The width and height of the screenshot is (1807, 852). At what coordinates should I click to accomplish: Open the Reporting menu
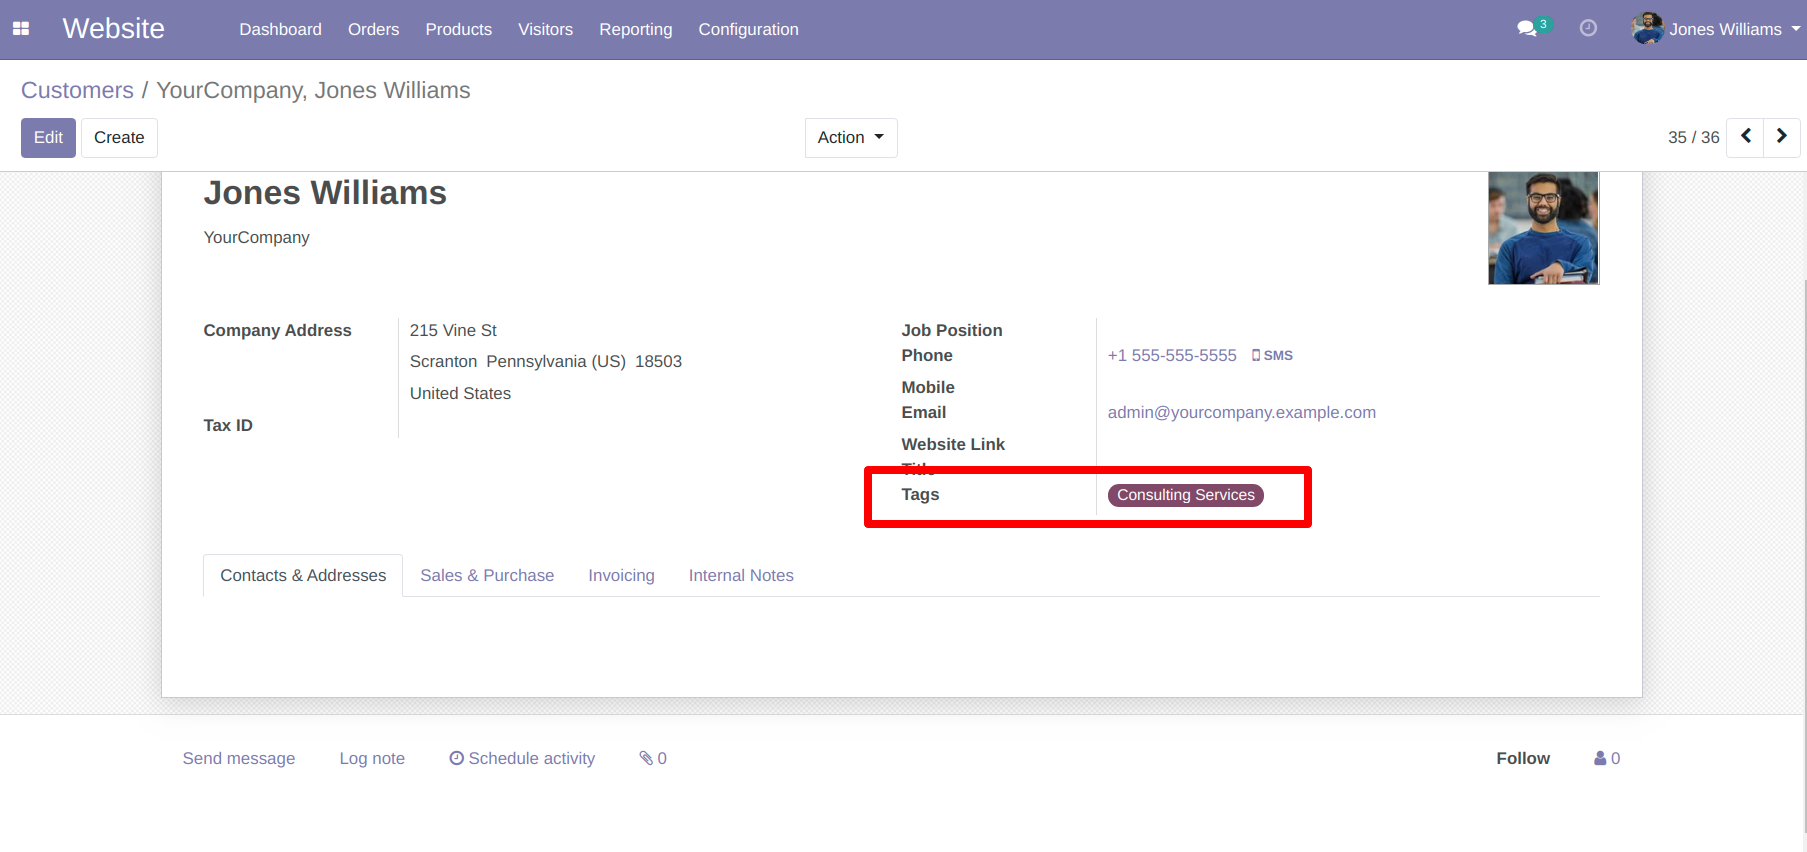(x=635, y=30)
